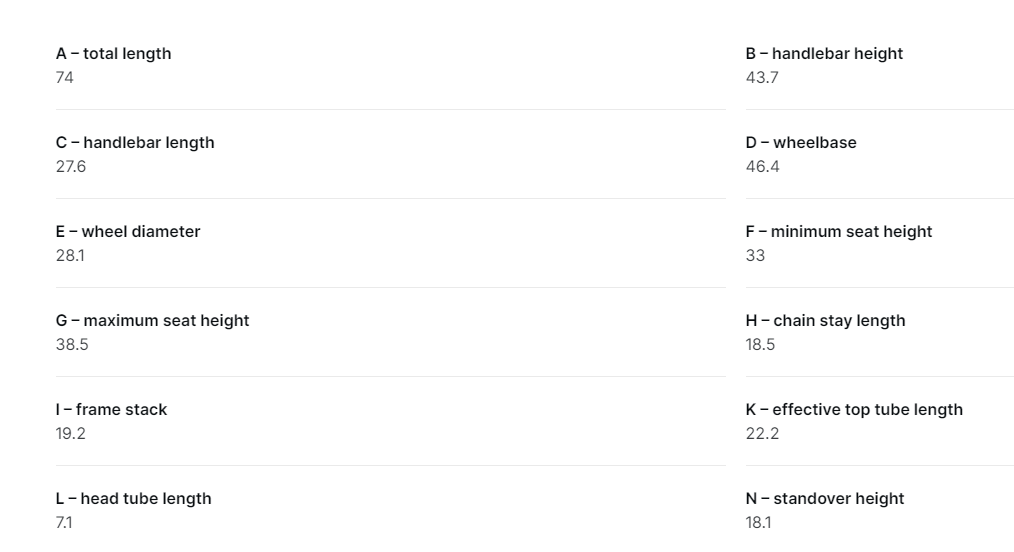
Task: Select the wheelbase value 46.4
Action: [762, 167]
